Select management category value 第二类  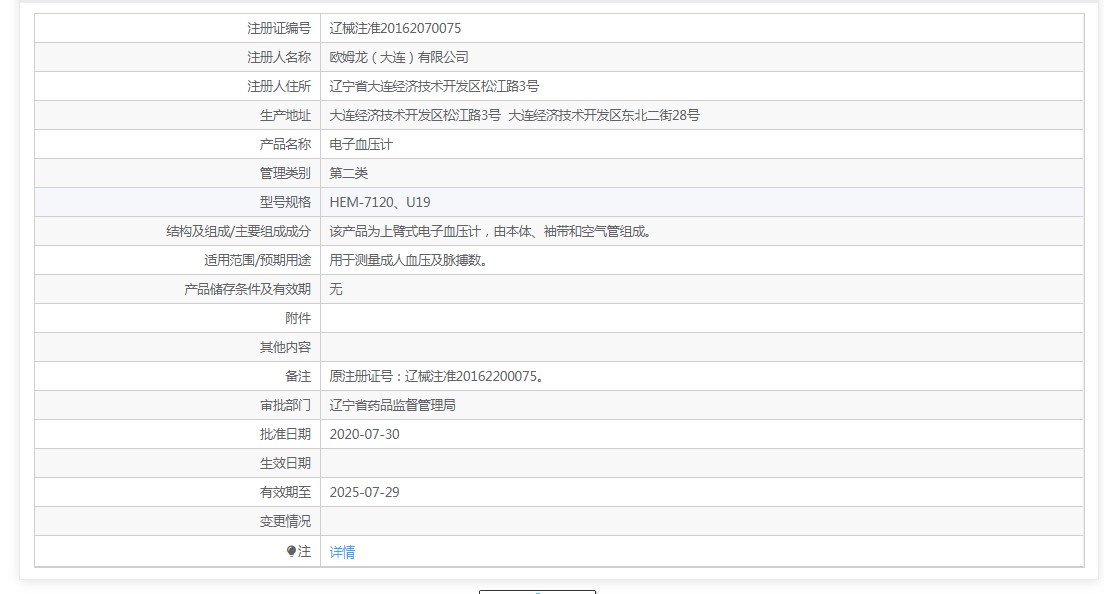349,173
